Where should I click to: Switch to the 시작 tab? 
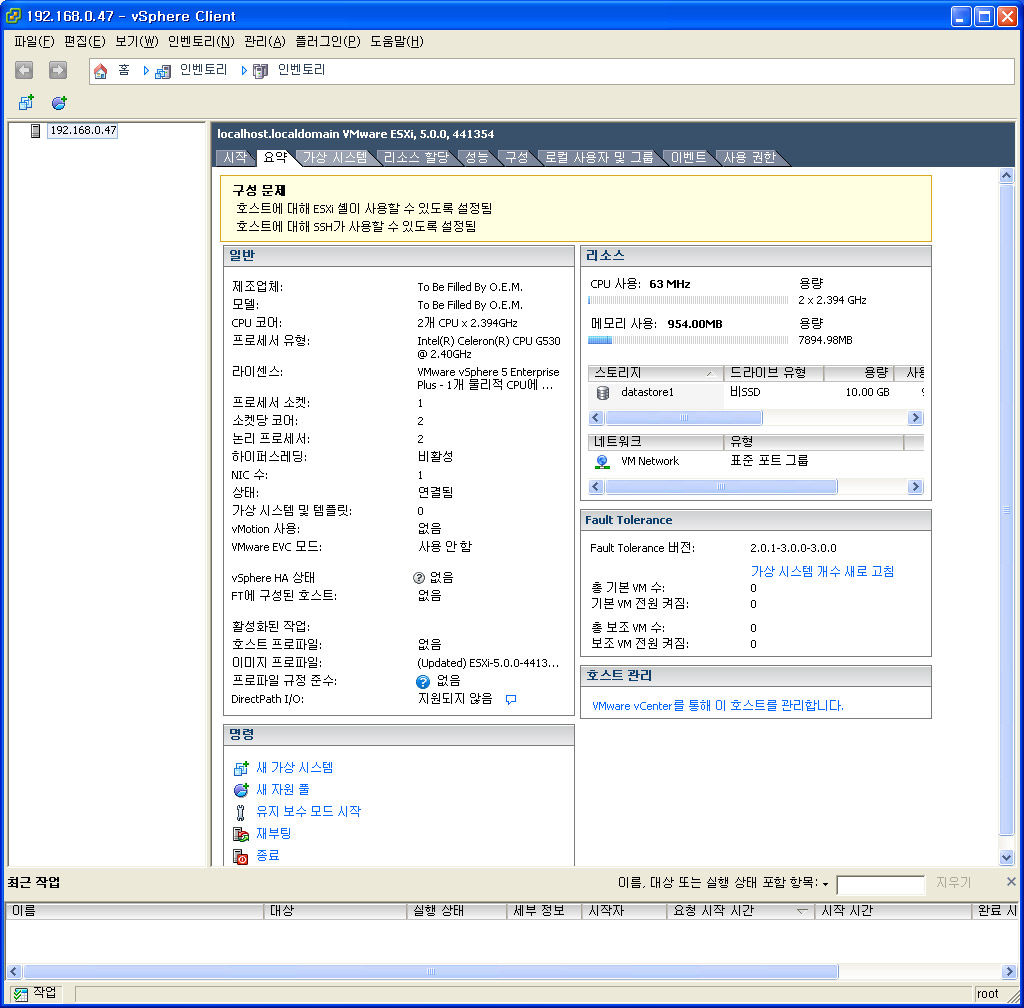[235, 157]
